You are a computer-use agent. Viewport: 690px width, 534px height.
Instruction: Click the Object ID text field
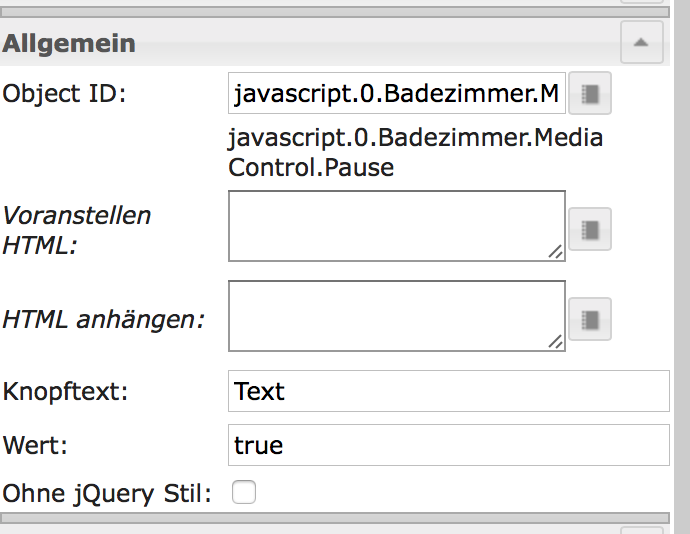click(397, 95)
